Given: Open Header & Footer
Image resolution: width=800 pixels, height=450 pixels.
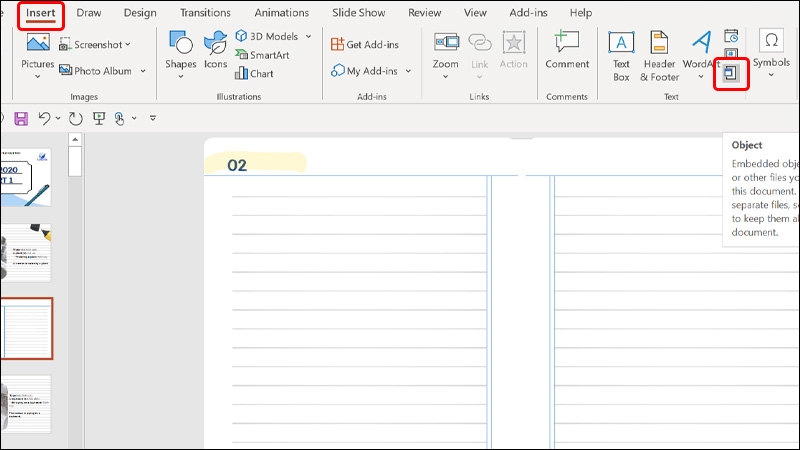Looking at the screenshot, I should tap(659, 56).
